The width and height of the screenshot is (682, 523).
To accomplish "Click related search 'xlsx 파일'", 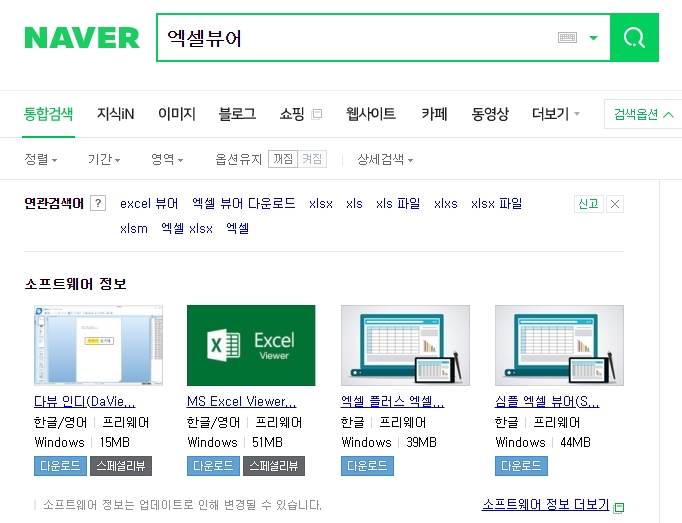I will (x=496, y=204).
